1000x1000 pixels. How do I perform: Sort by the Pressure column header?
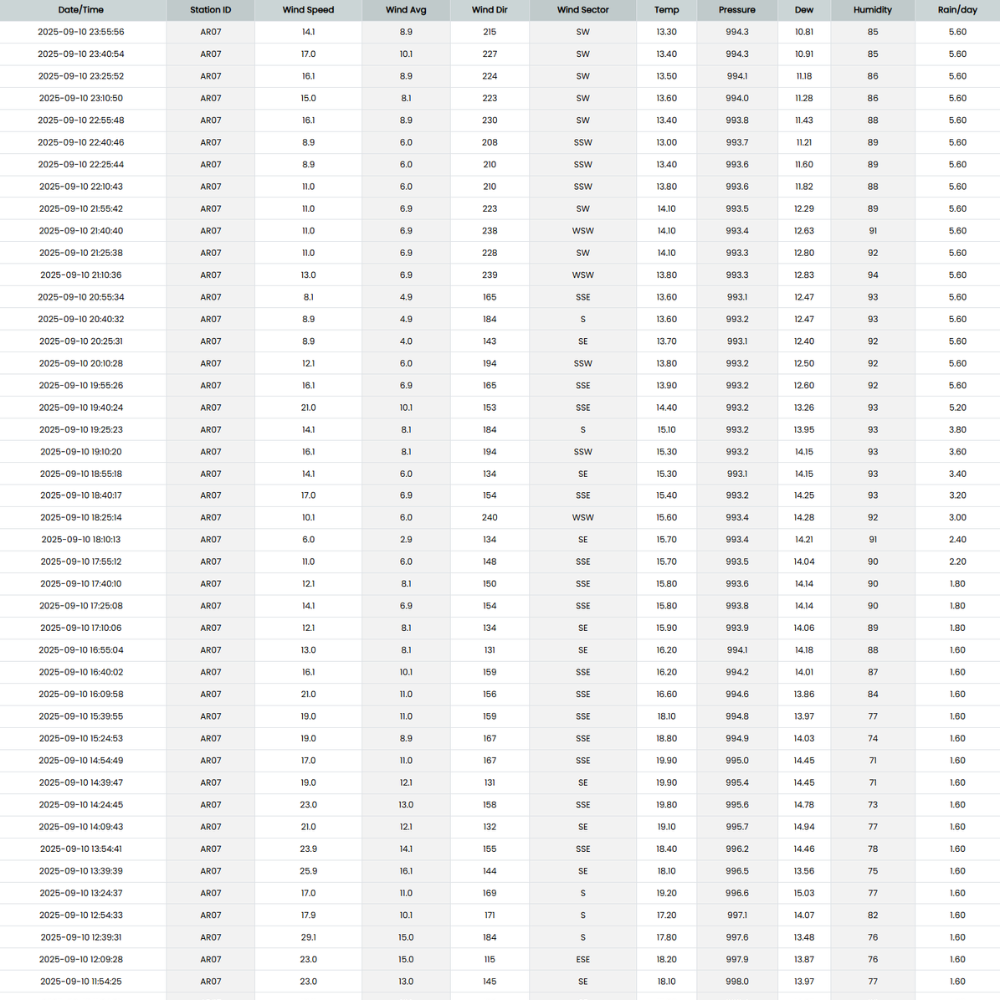[737, 10]
